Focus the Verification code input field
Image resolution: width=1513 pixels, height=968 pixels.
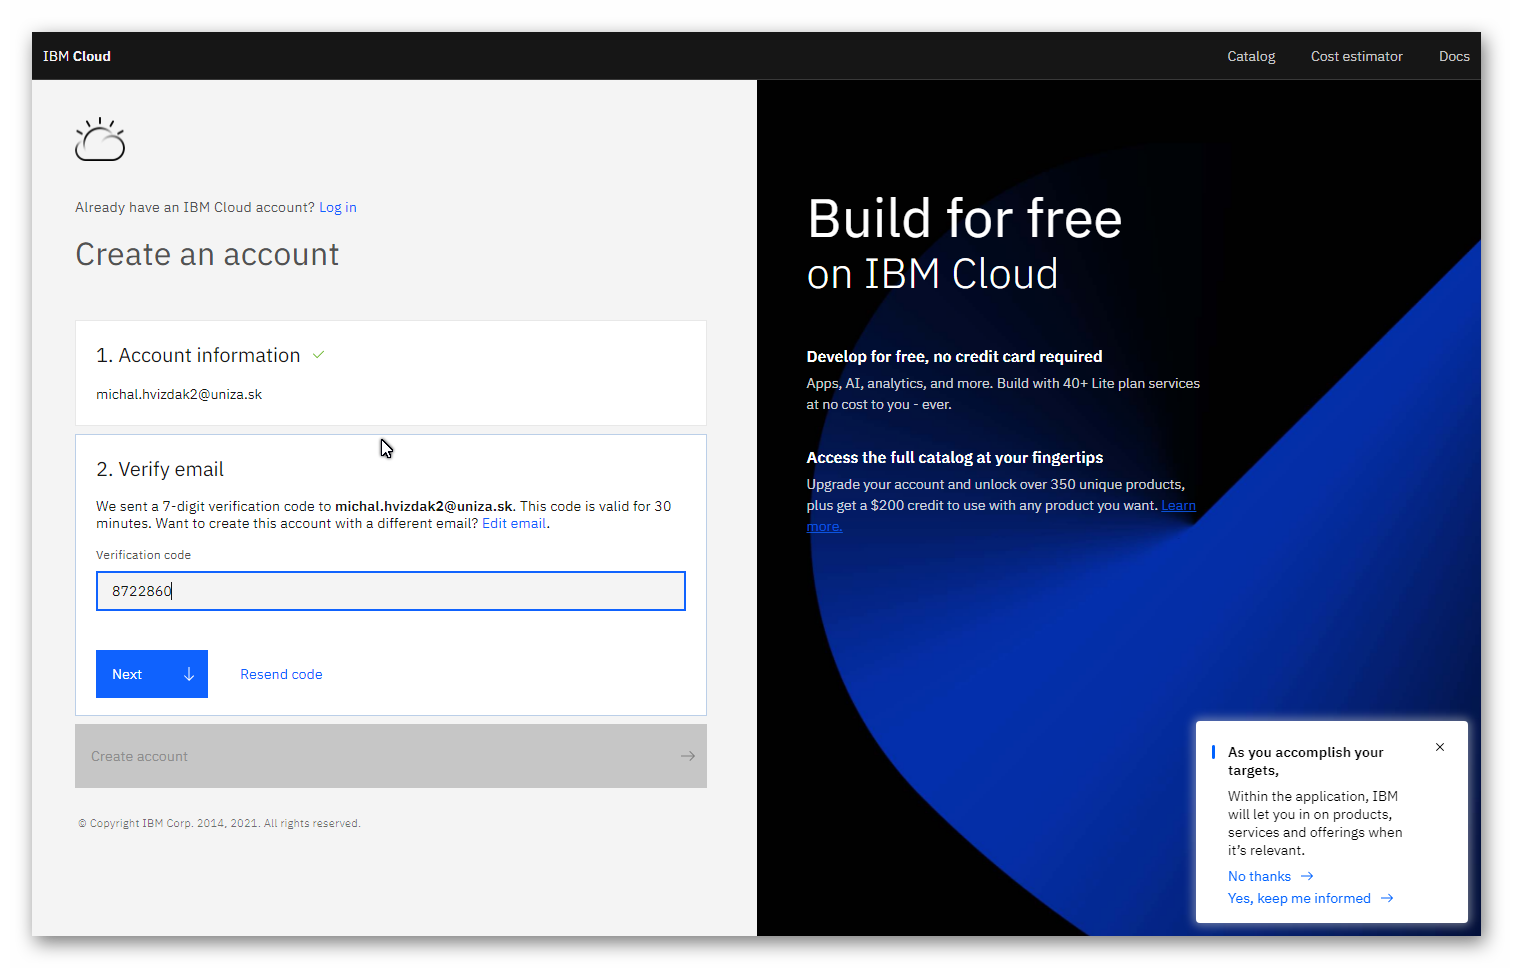pyautogui.click(x=390, y=591)
